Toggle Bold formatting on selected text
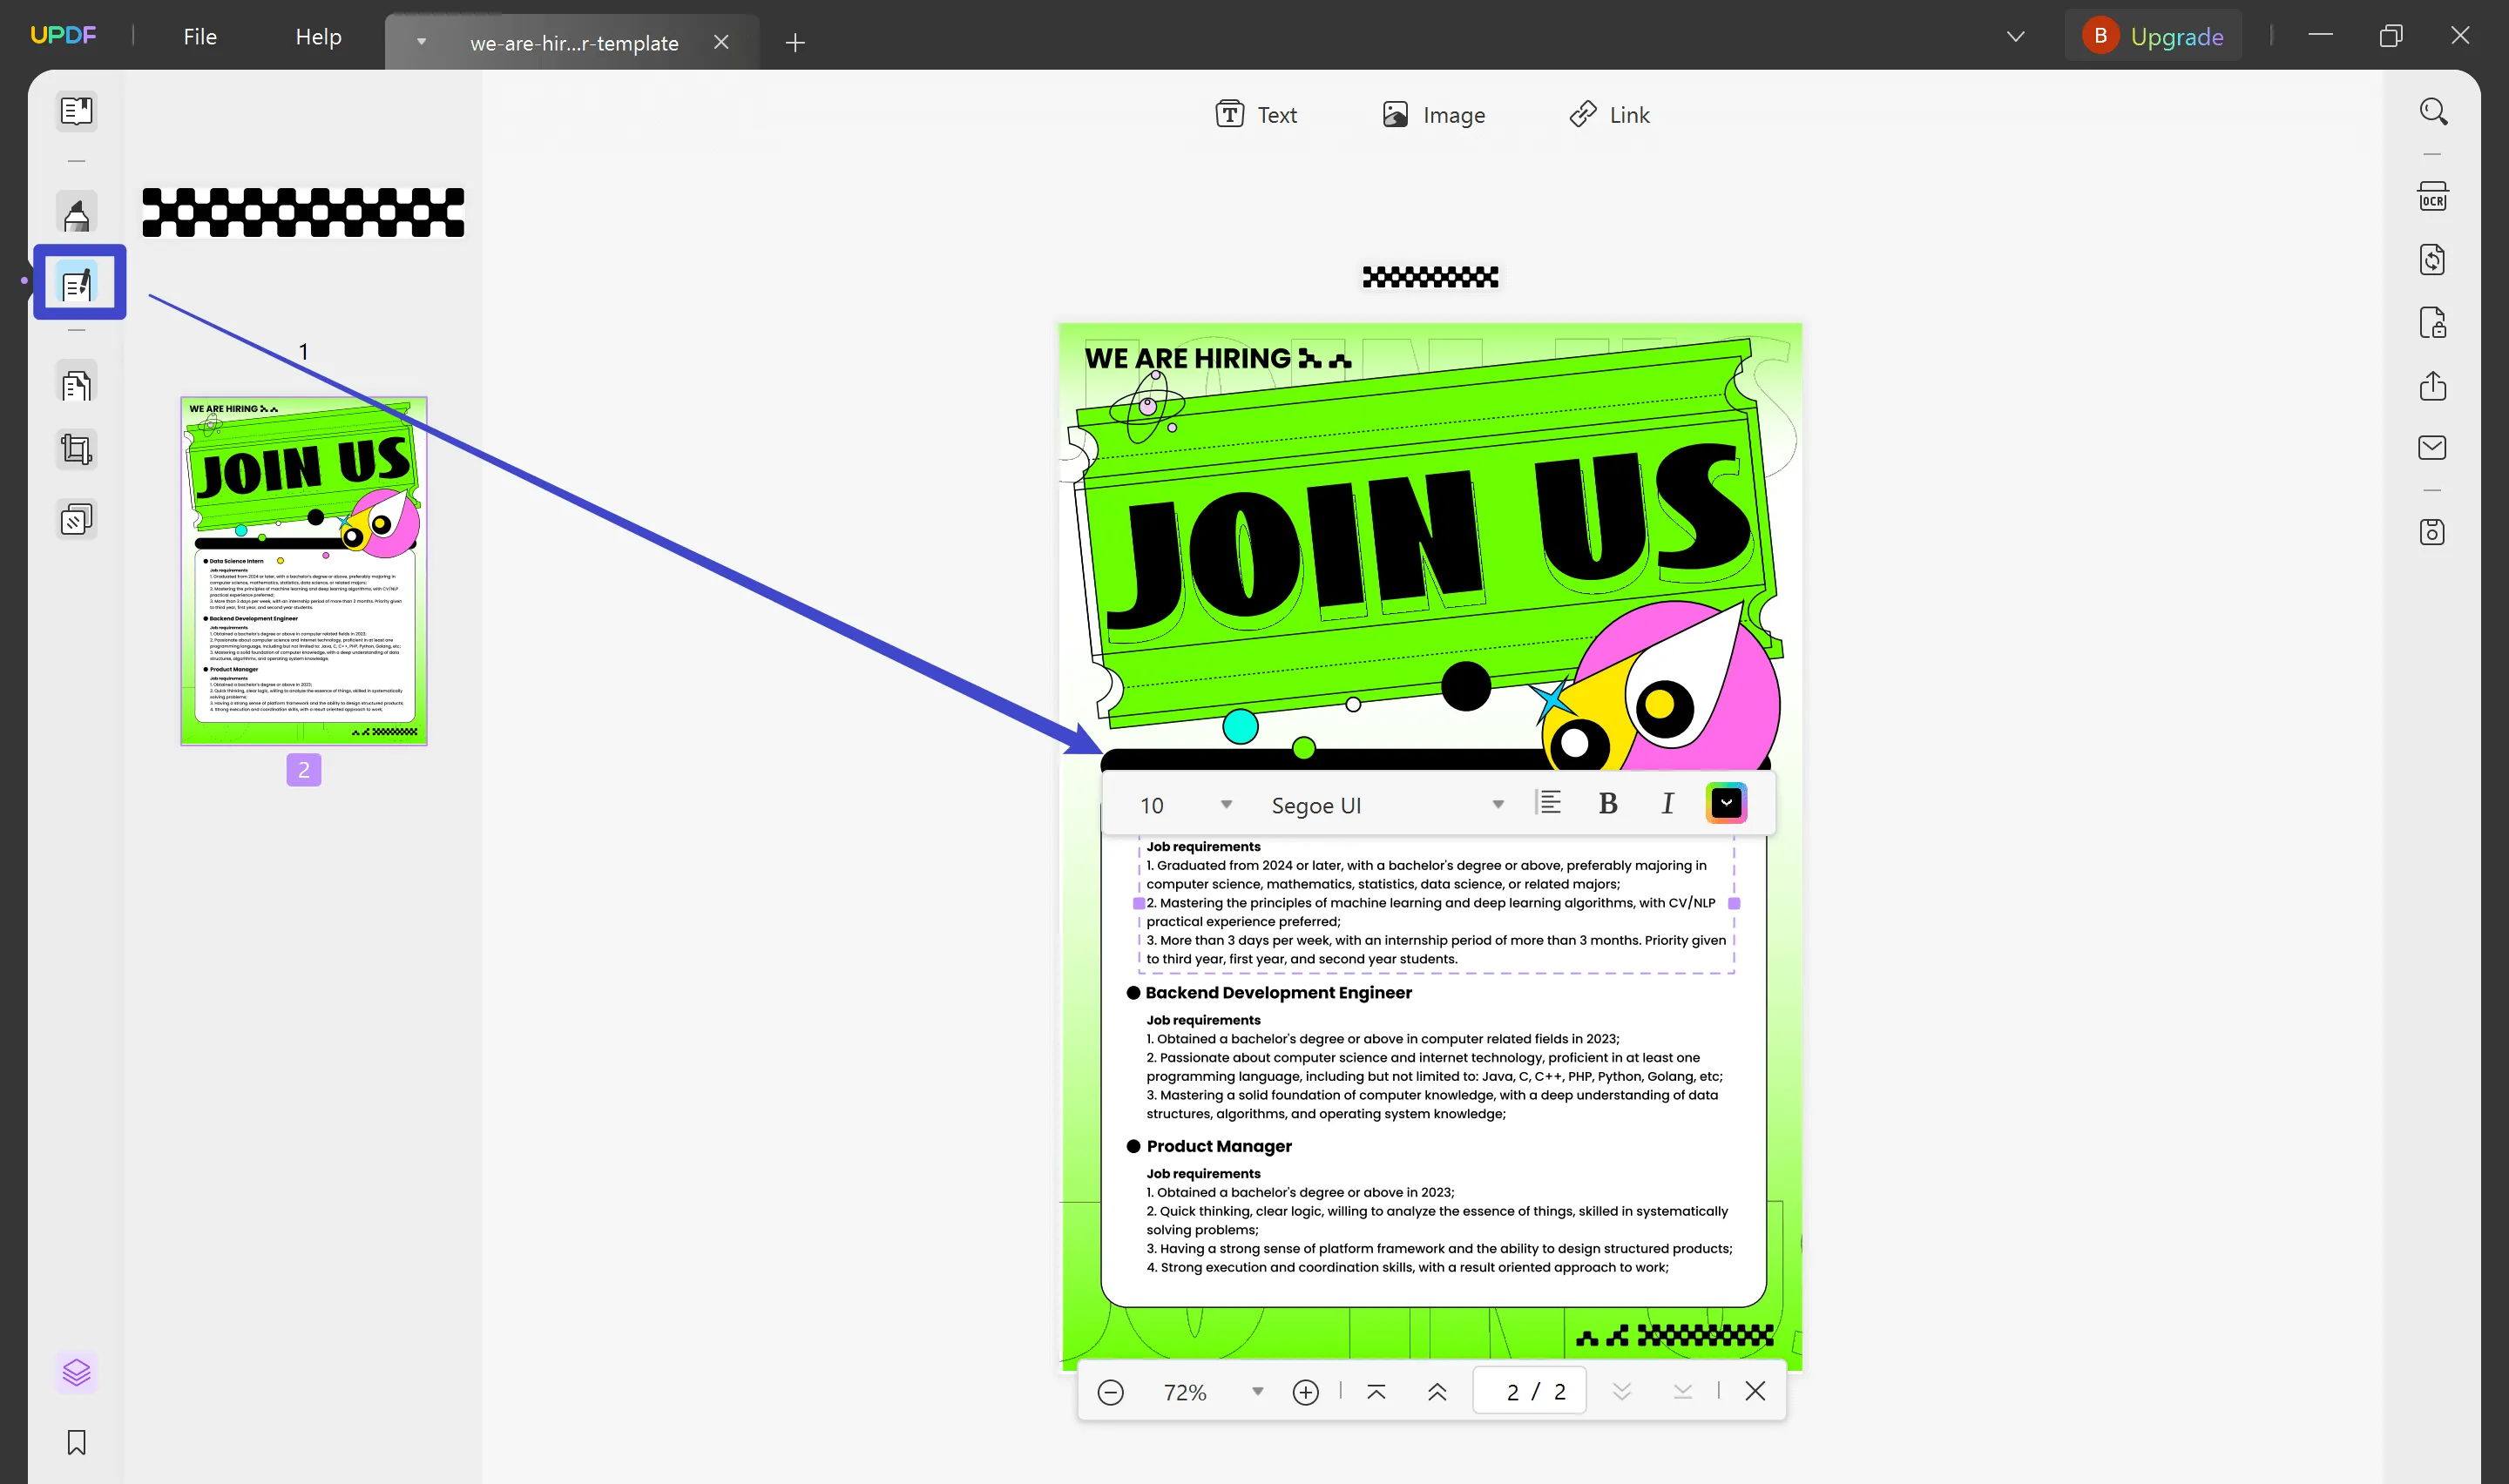The height and width of the screenshot is (1484, 2509). [x=1608, y=804]
